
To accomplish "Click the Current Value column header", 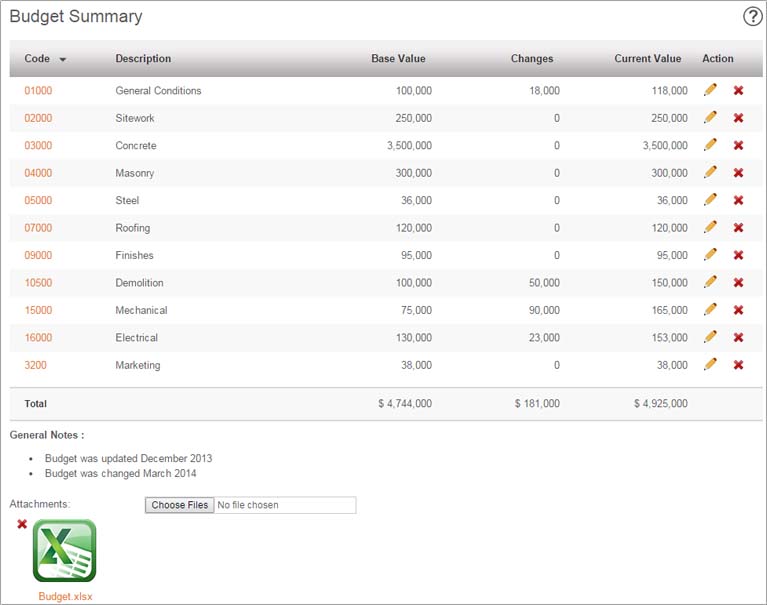I will click(x=648, y=59).
